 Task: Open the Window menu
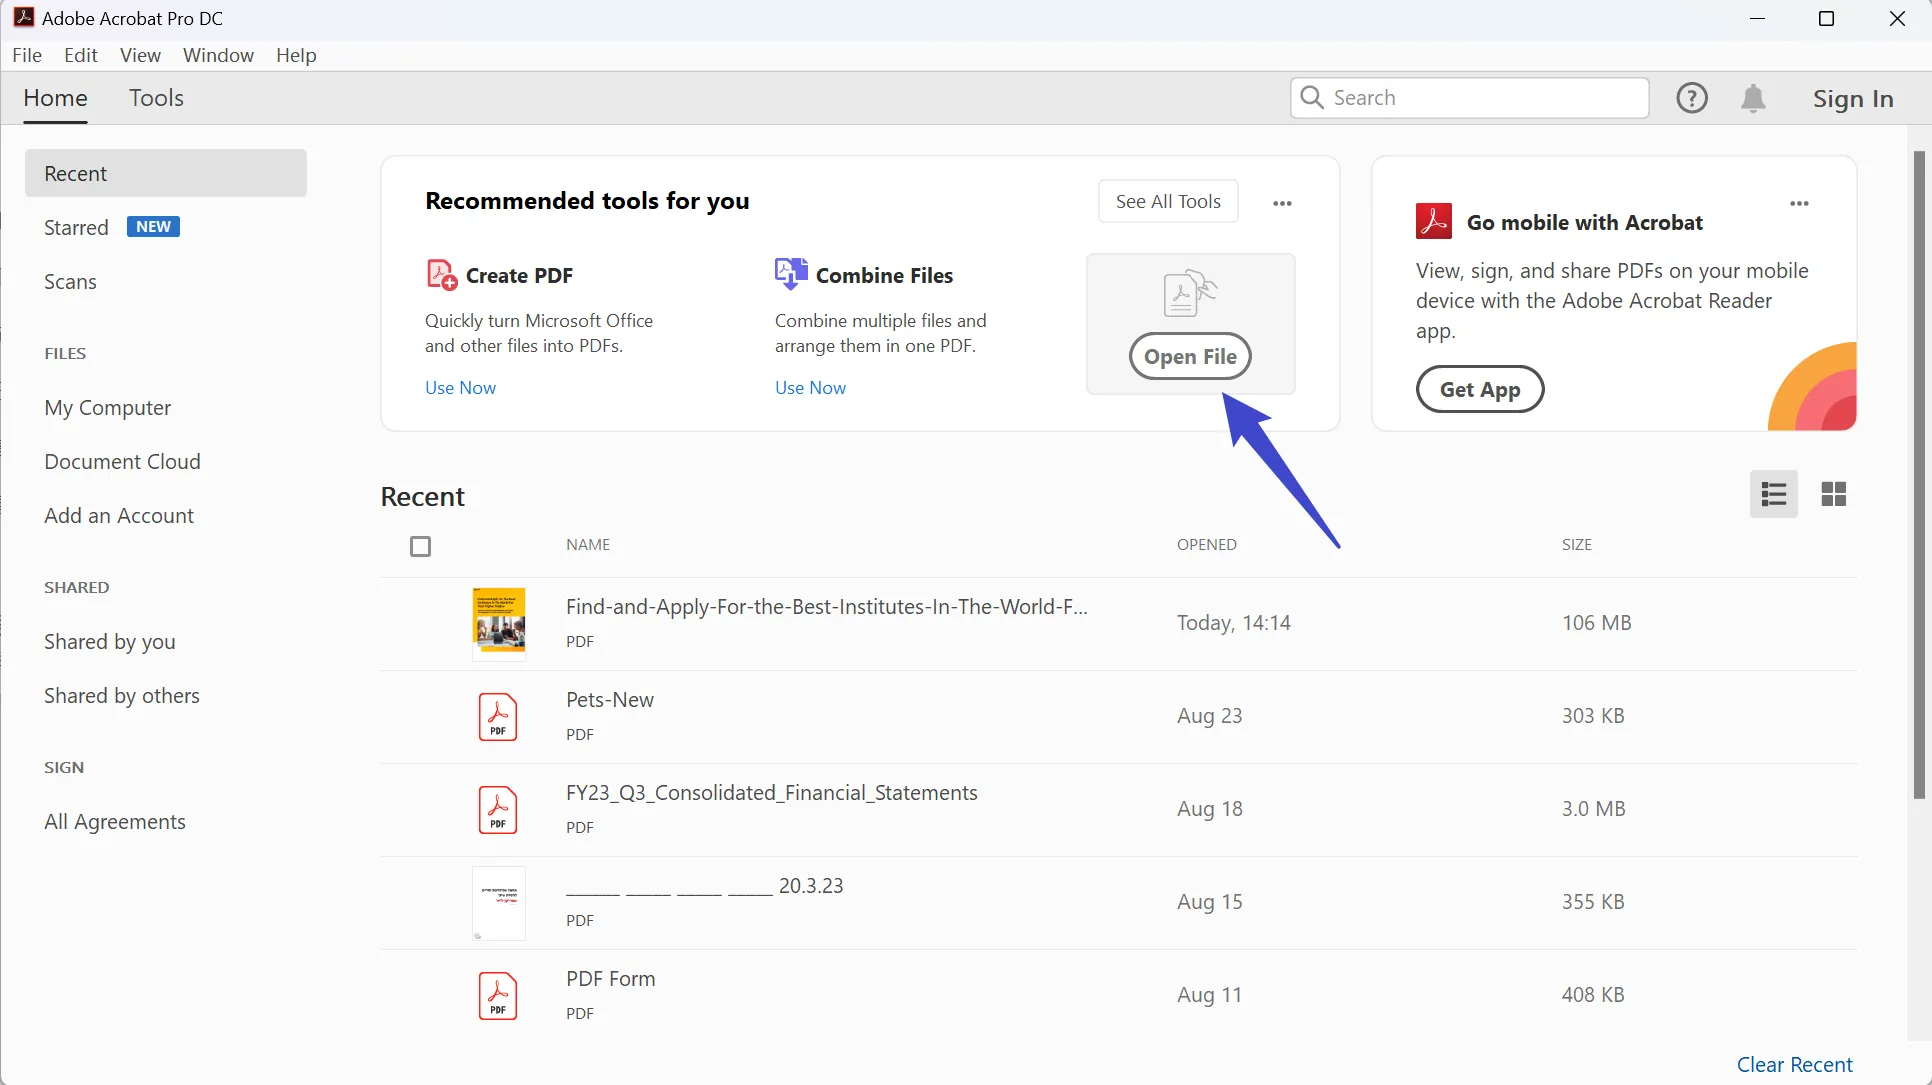click(218, 55)
